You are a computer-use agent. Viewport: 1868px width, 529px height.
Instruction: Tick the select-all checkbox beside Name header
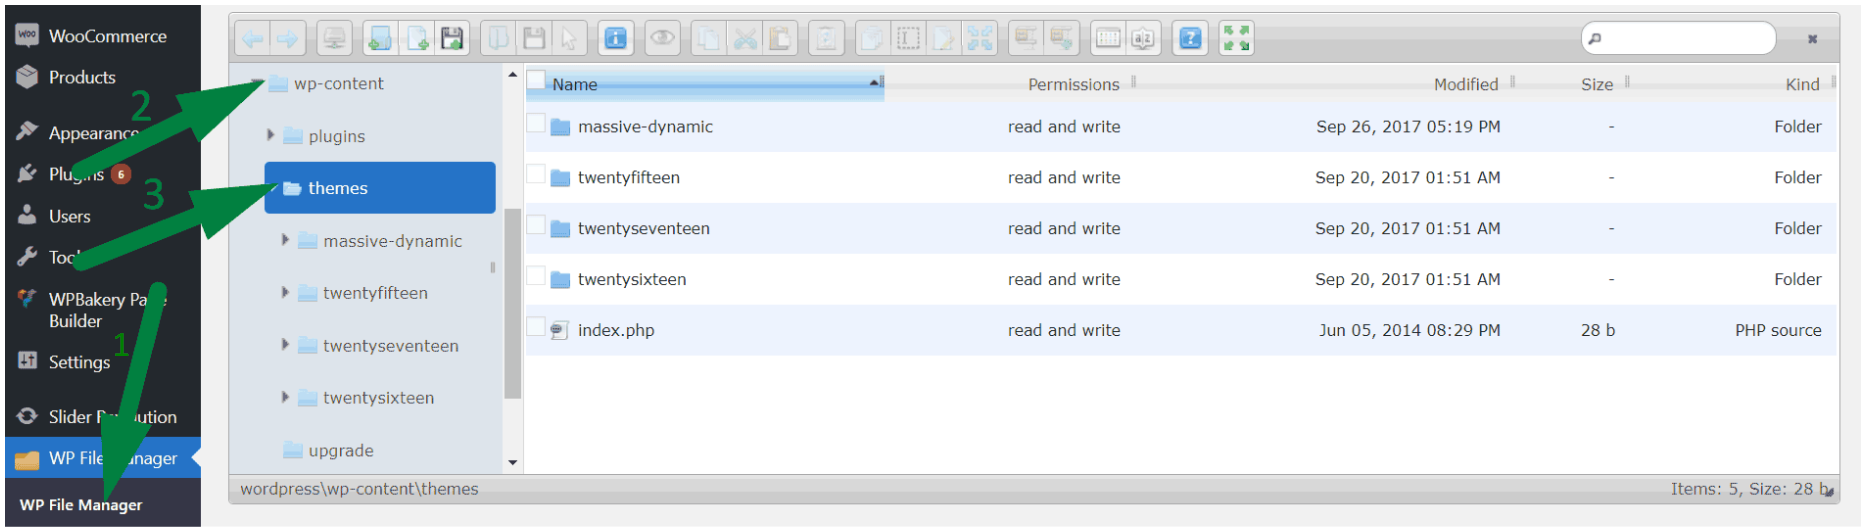537,80
